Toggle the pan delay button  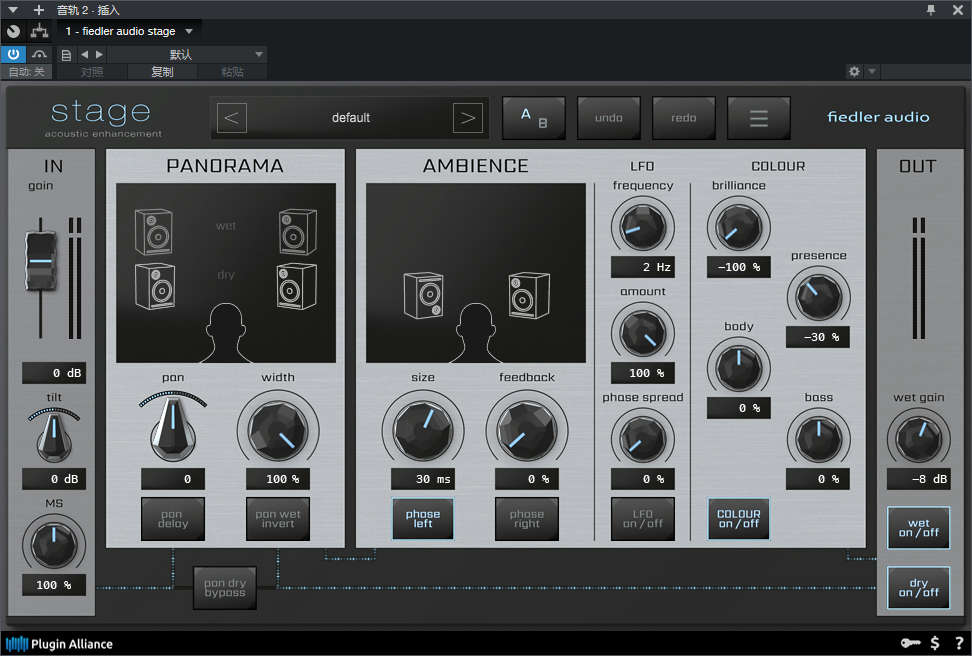tap(173, 519)
